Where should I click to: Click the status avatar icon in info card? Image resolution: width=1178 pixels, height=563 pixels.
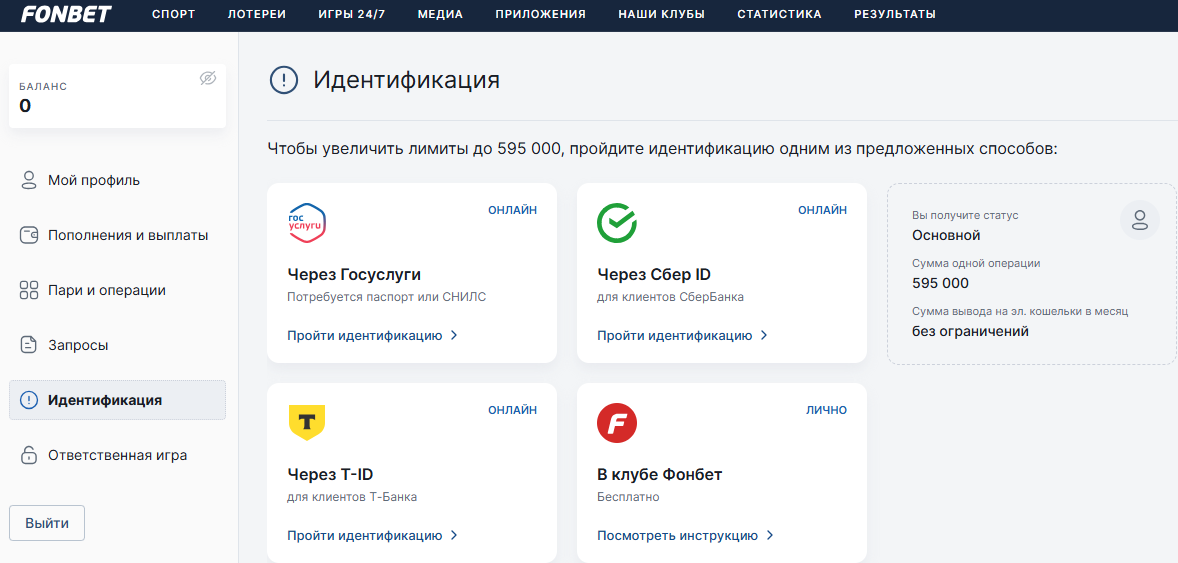click(x=1140, y=220)
